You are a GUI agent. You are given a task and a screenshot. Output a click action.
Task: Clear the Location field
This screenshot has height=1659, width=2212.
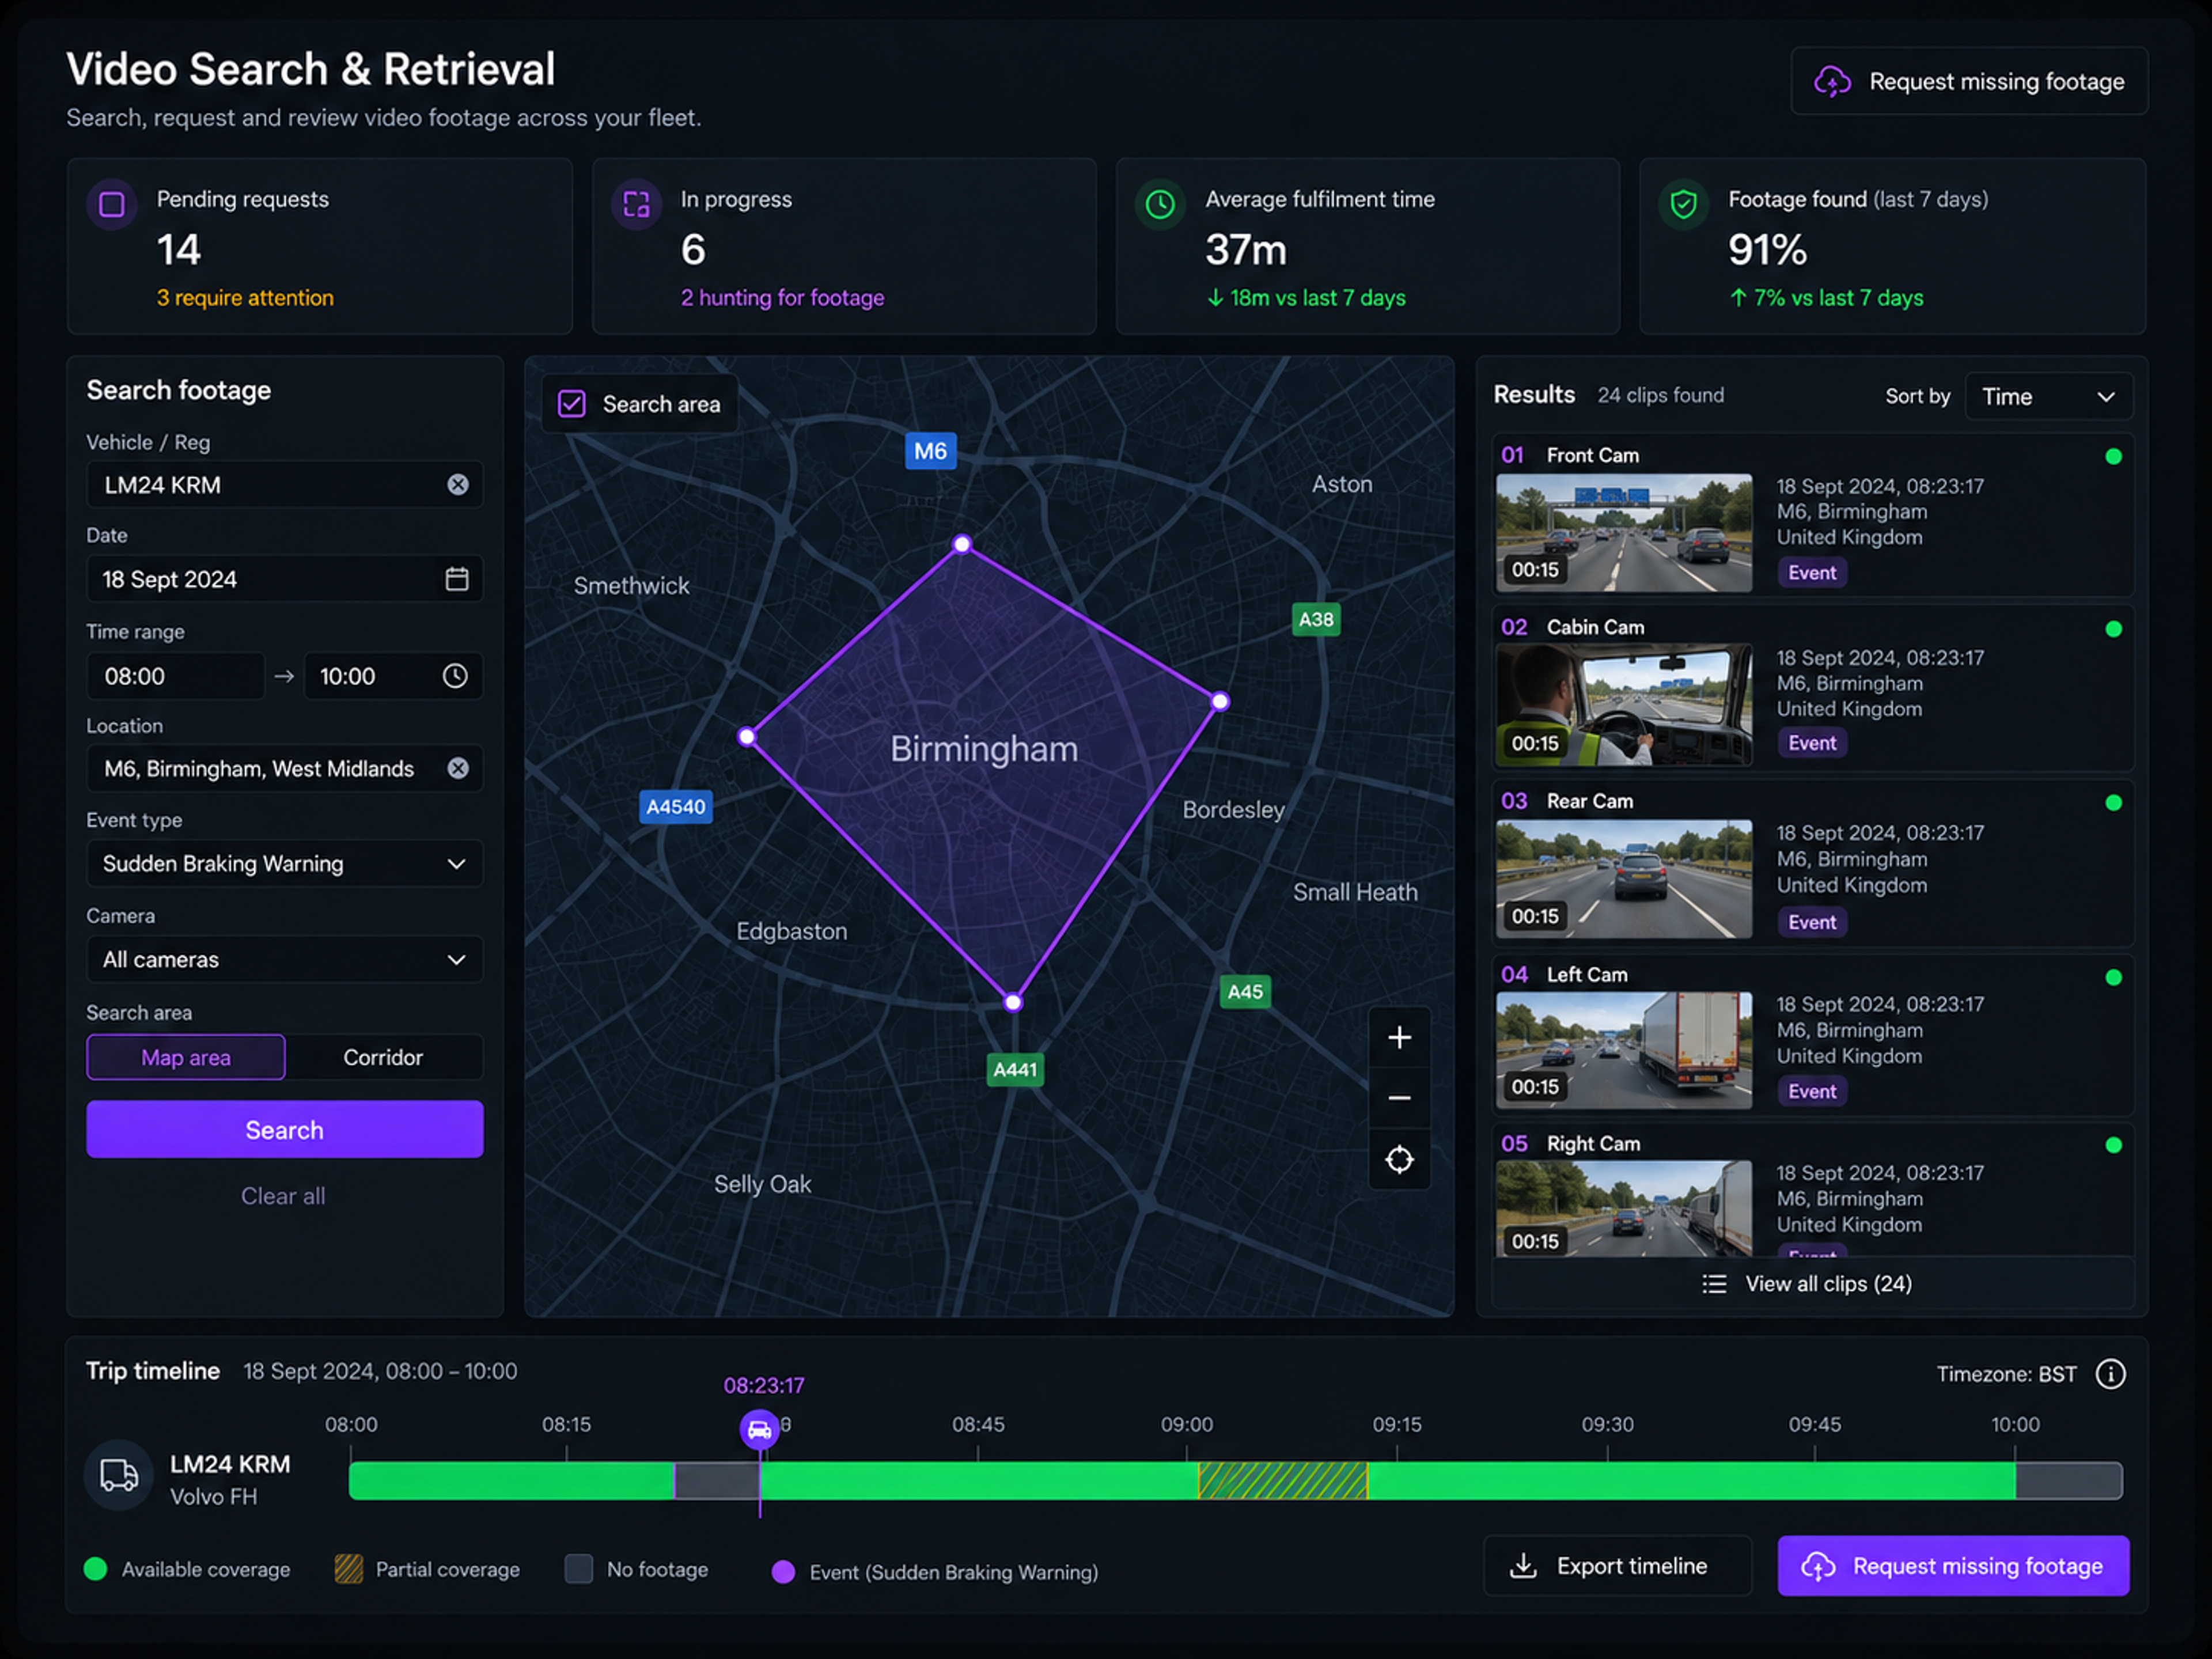[458, 768]
